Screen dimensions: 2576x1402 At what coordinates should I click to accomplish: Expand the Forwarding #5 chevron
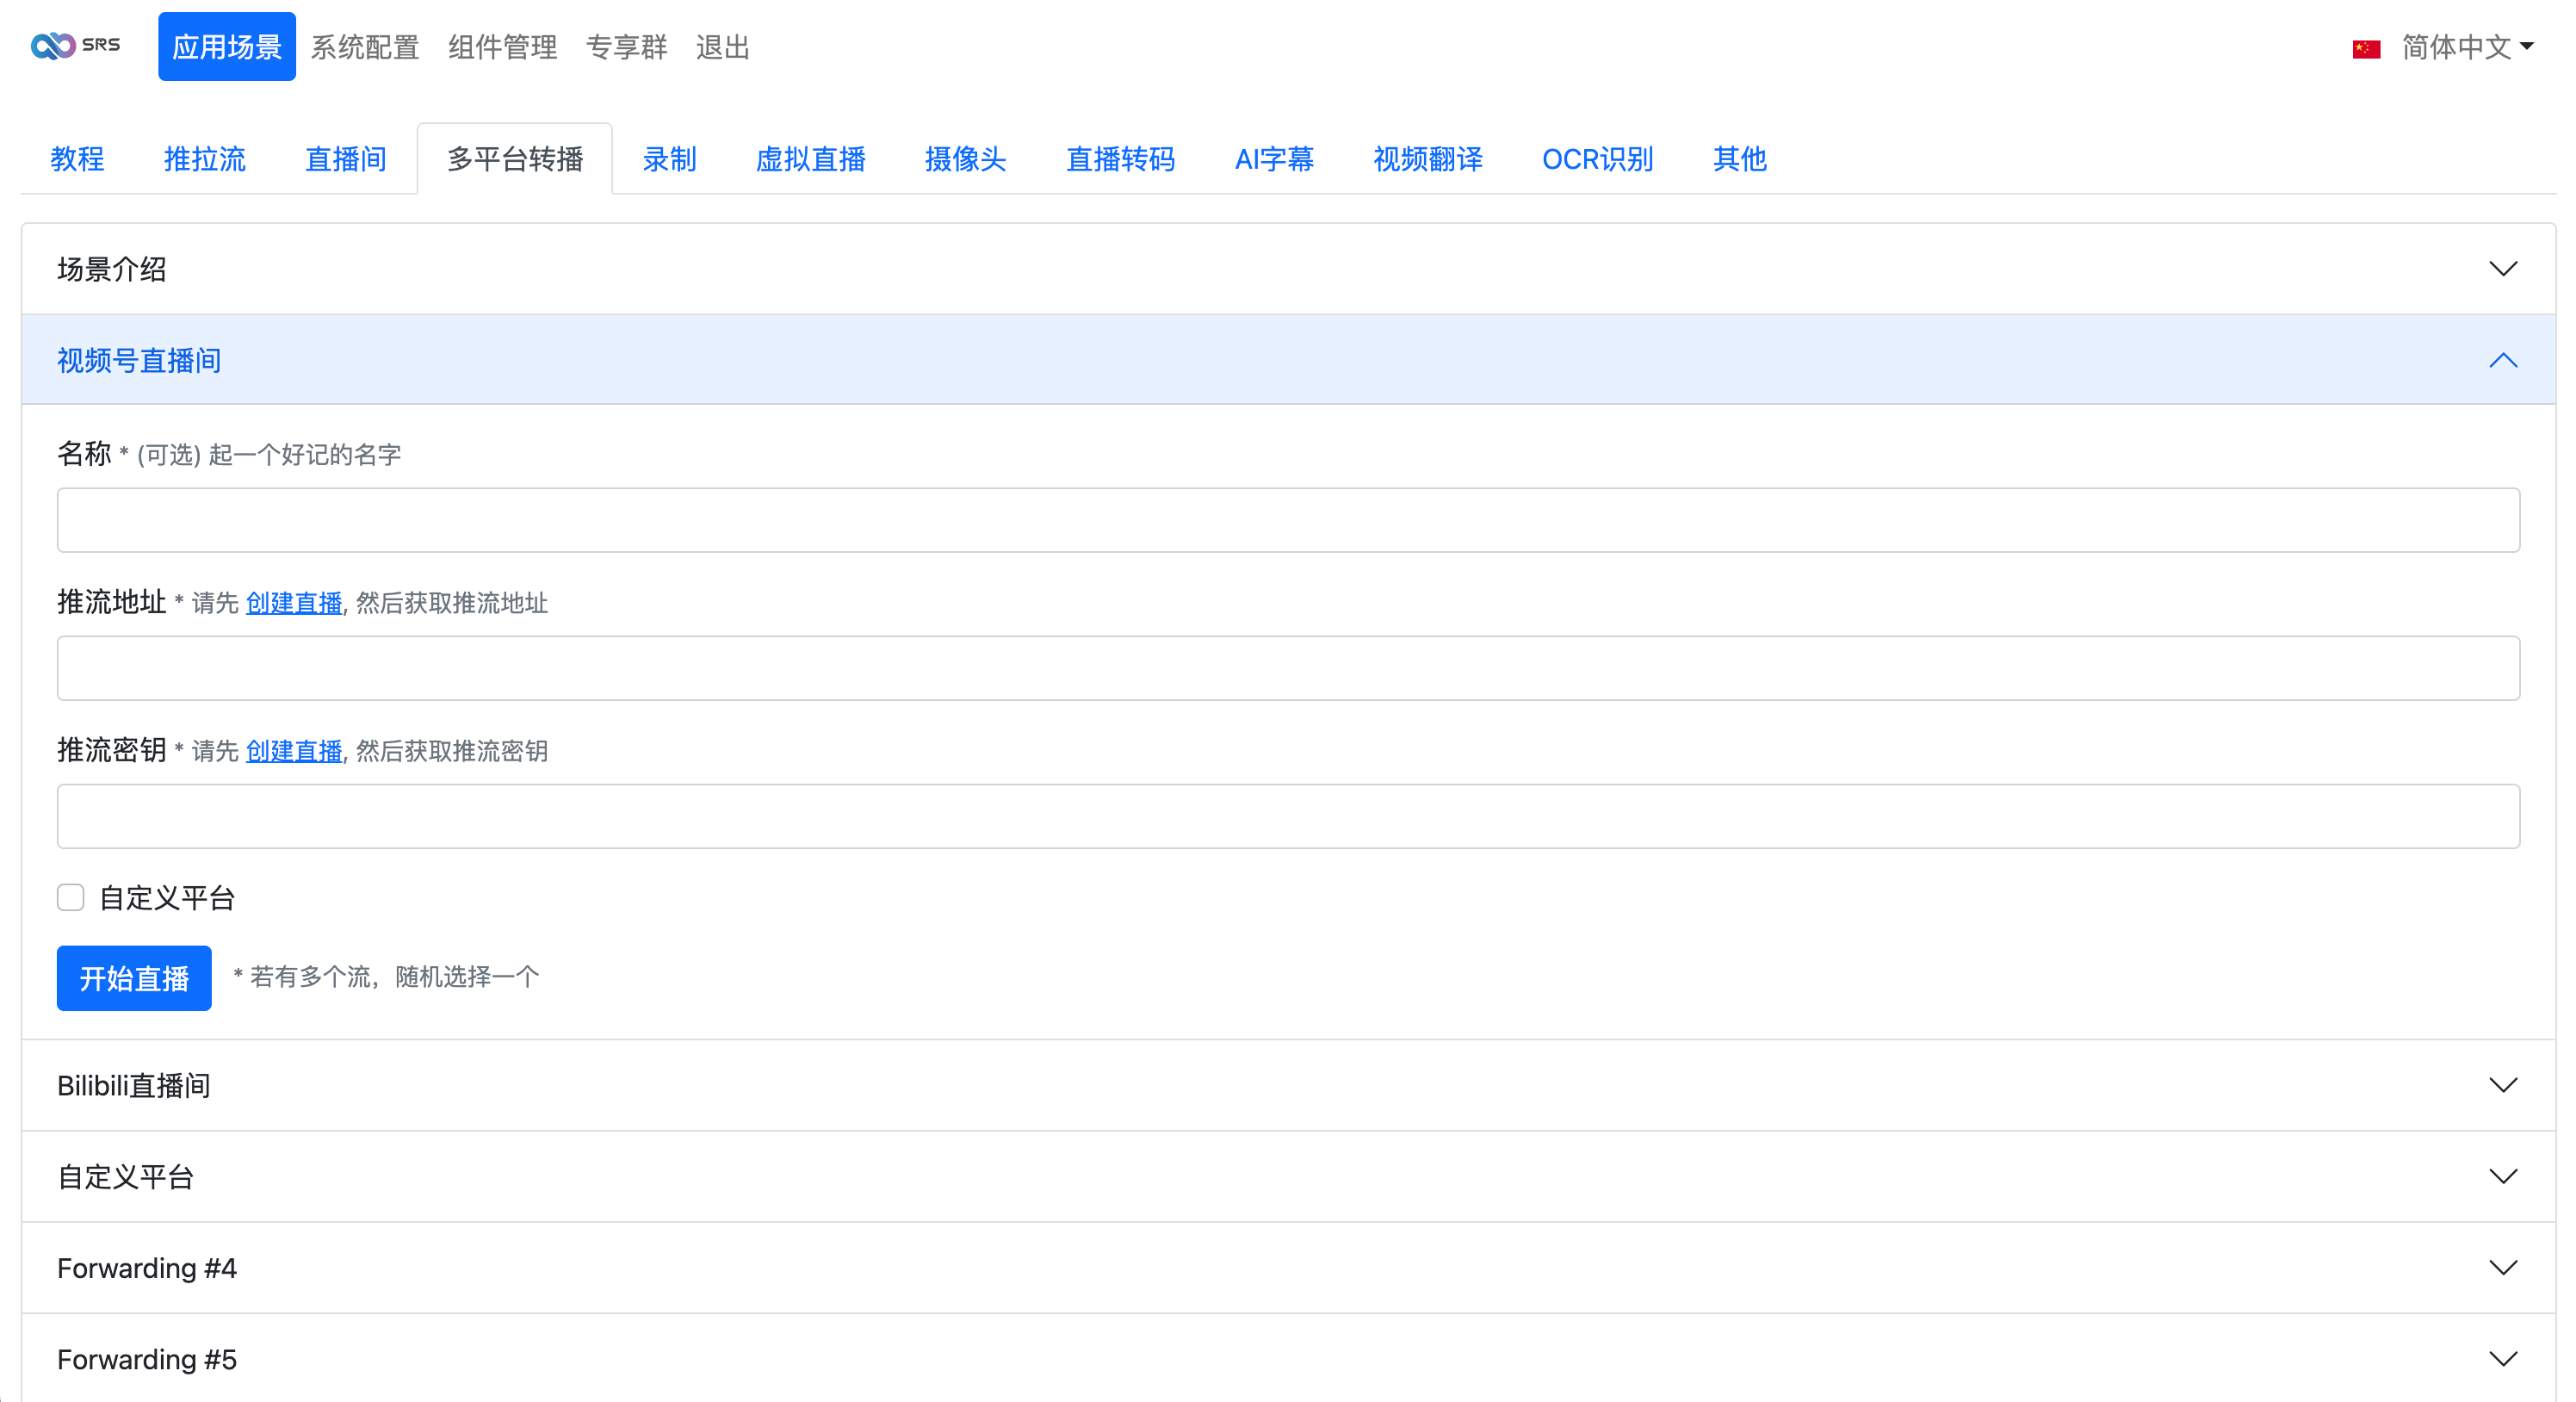point(2503,1359)
